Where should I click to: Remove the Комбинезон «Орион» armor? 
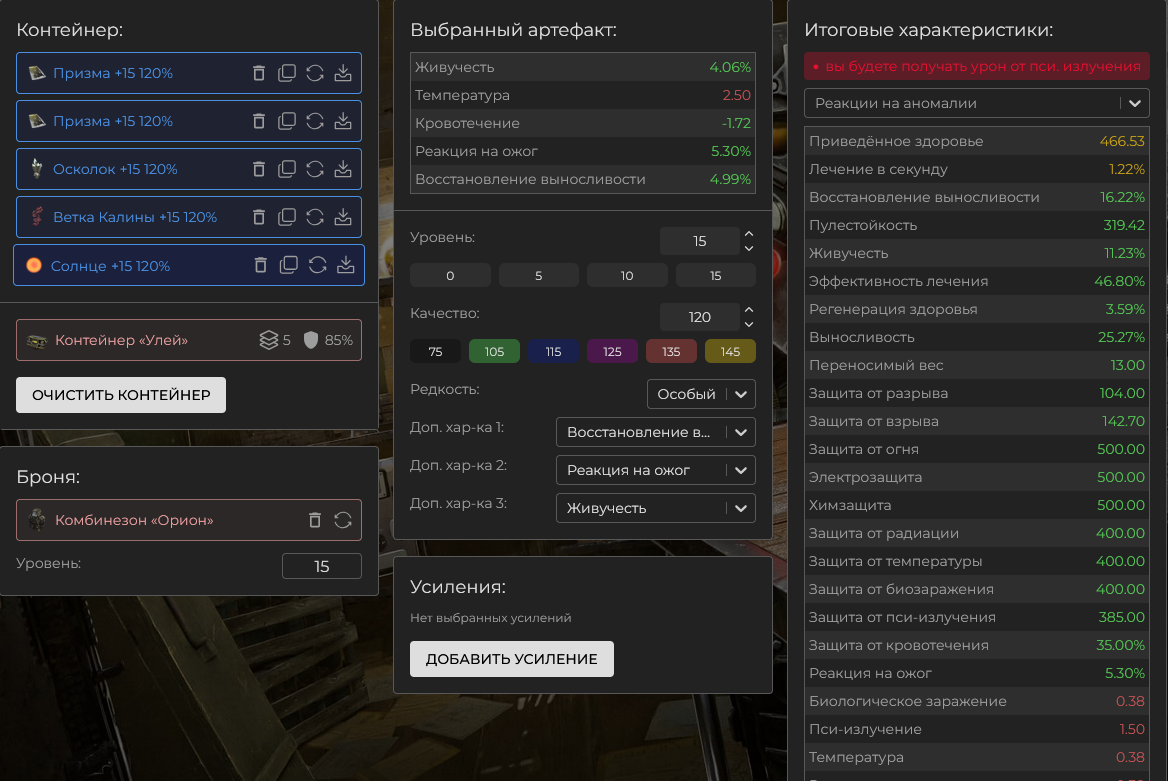click(x=315, y=520)
